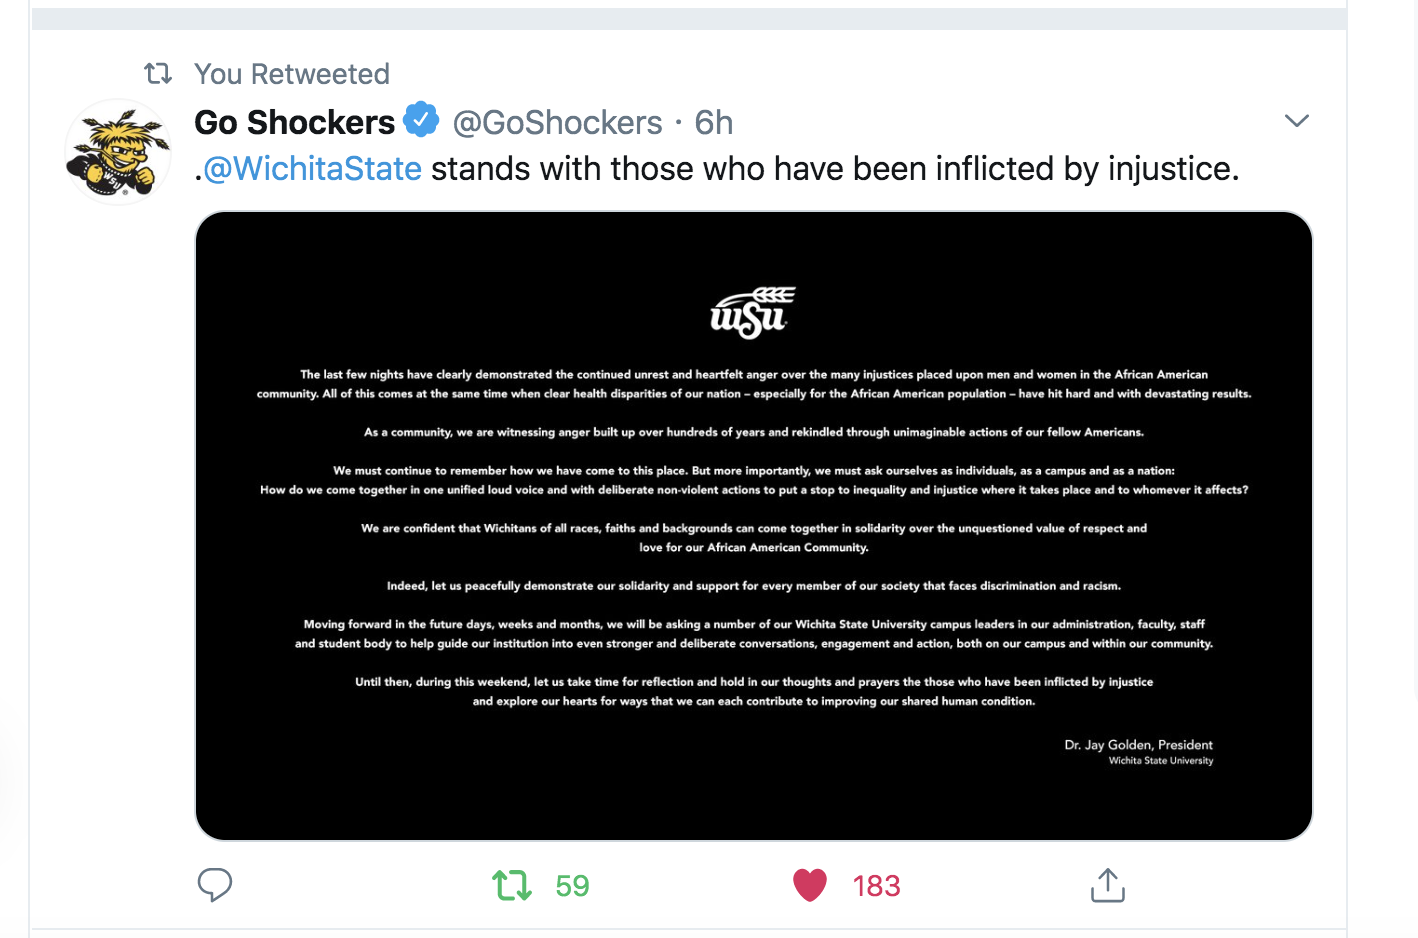Open the black statement image
1418x938 pixels.
point(754,526)
